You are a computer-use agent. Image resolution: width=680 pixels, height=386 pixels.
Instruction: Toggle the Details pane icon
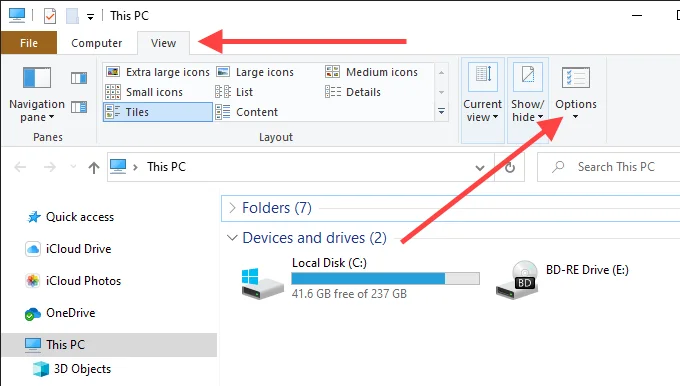[x=79, y=107]
